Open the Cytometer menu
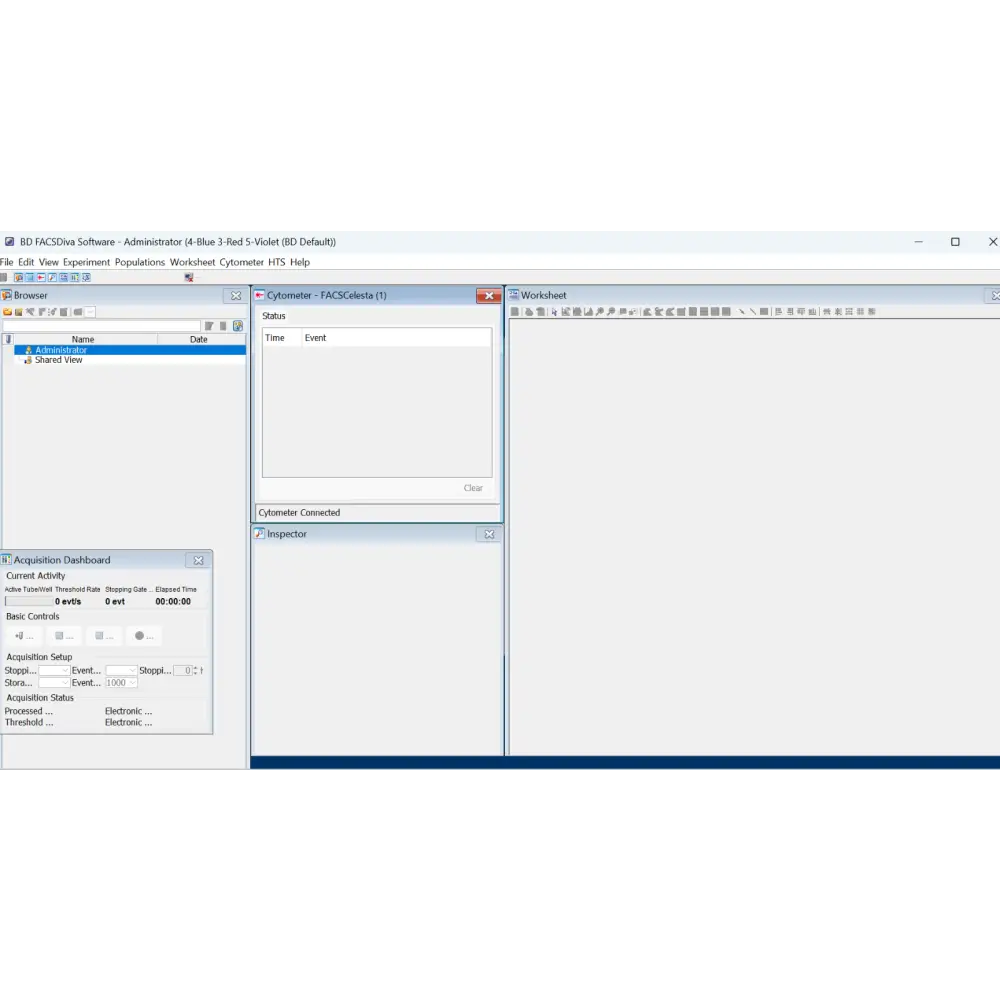 pyautogui.click(x=241, y=262)
